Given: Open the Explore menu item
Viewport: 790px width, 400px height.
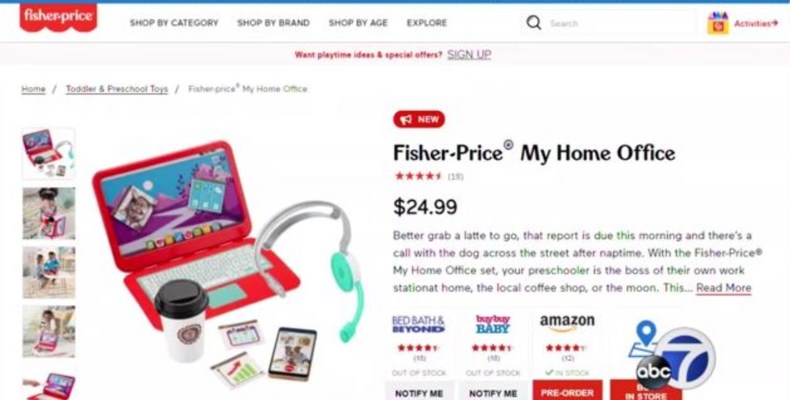Looking at the screenshot, I should coord(427,23).
